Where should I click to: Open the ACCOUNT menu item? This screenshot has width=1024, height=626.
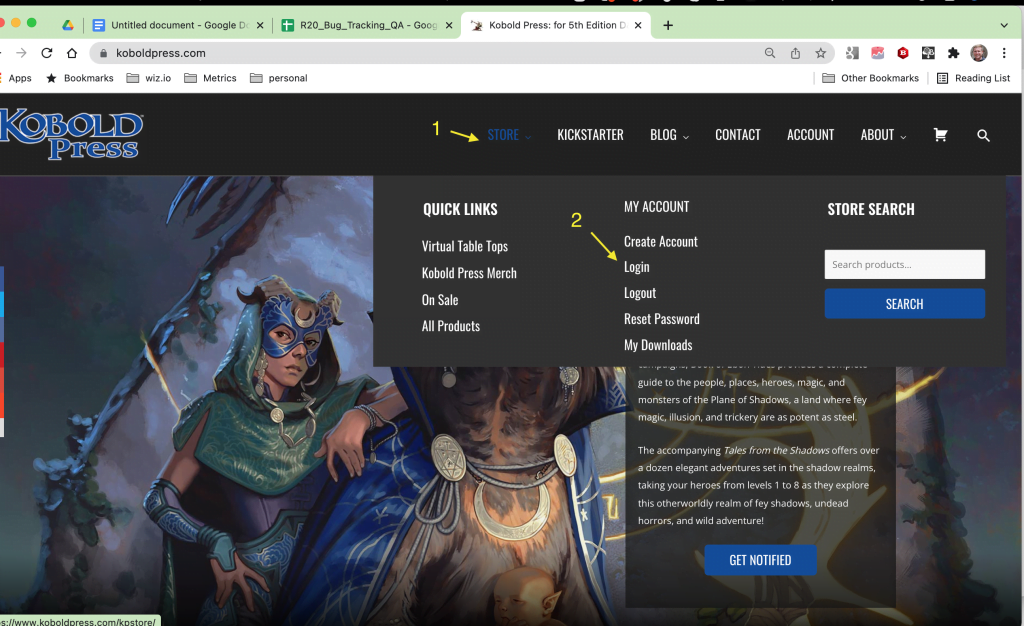point(810,135)
